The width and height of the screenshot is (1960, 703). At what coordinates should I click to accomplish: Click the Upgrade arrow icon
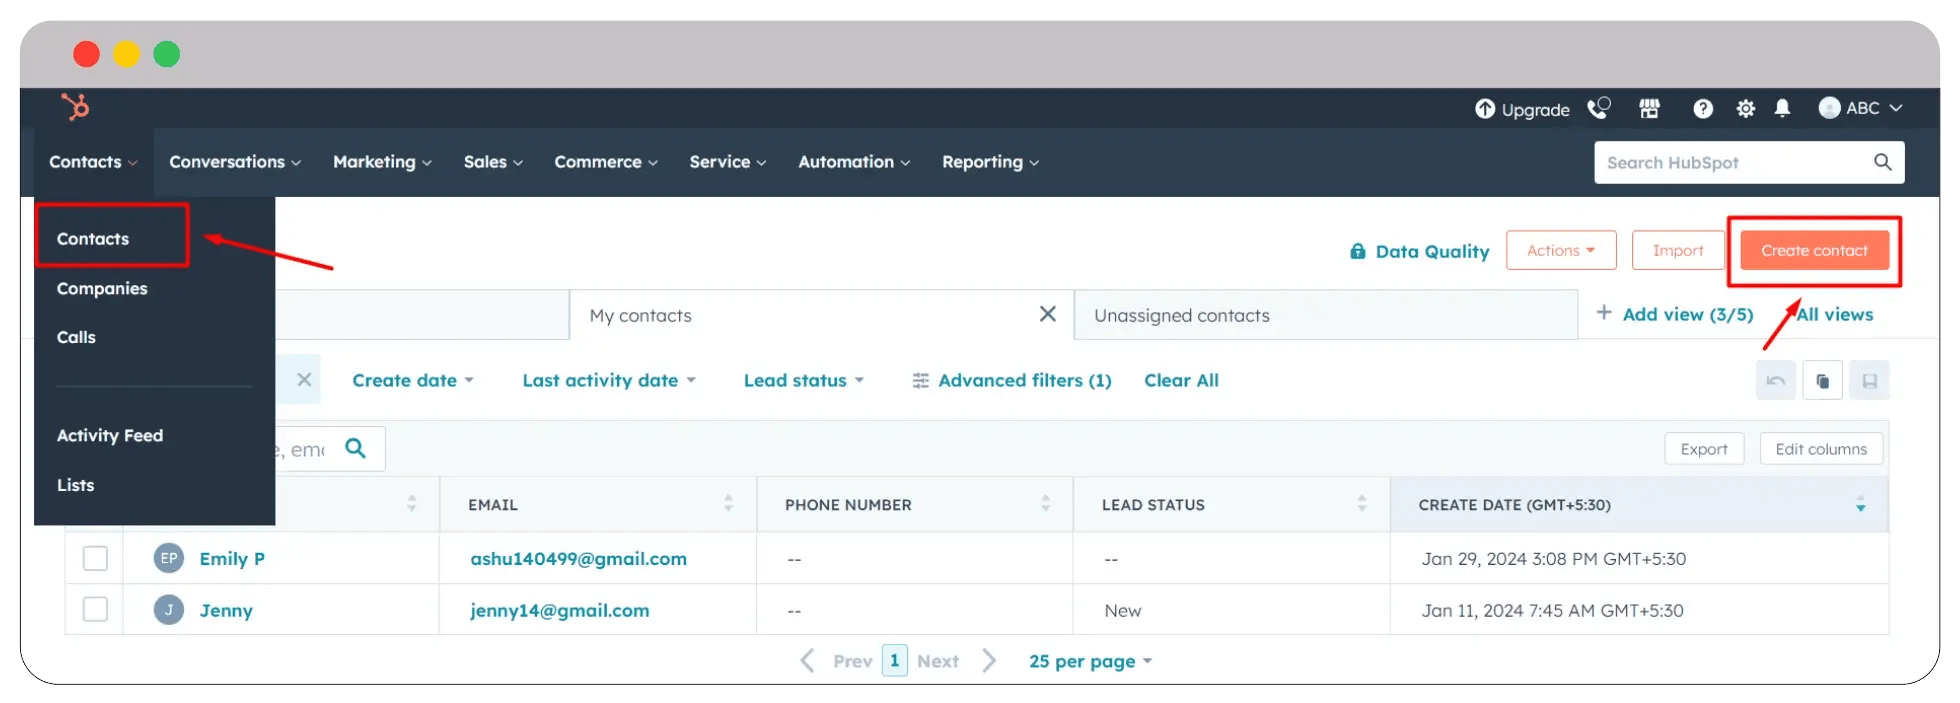pyautogui.click(x=1485, y=108)
